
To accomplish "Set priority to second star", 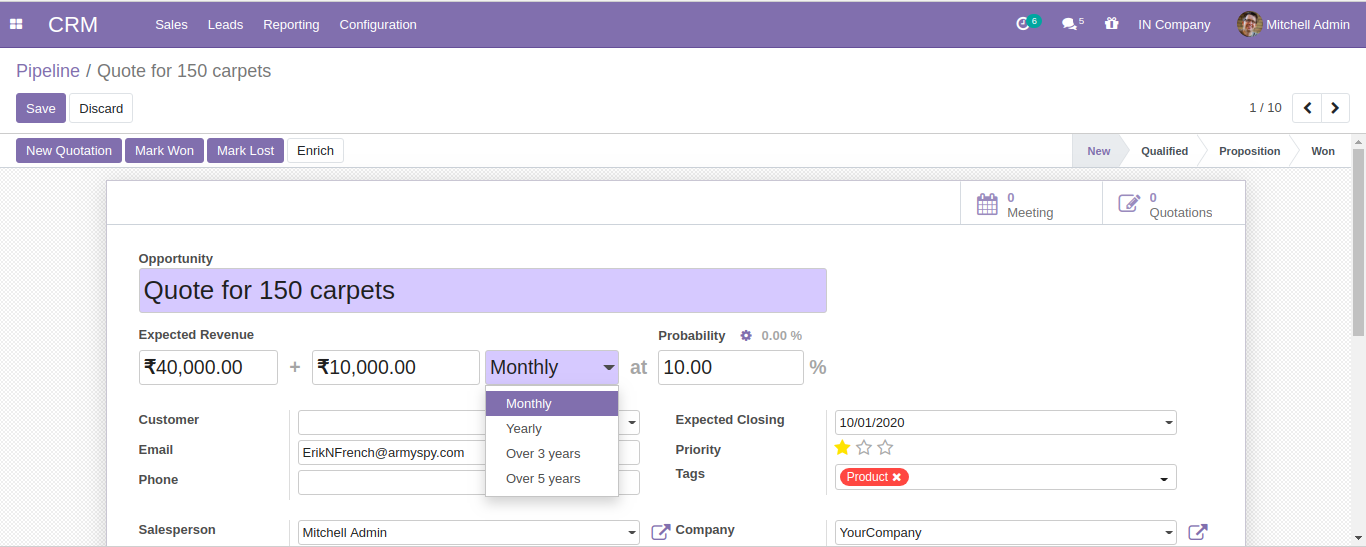I will click(864, 447).
